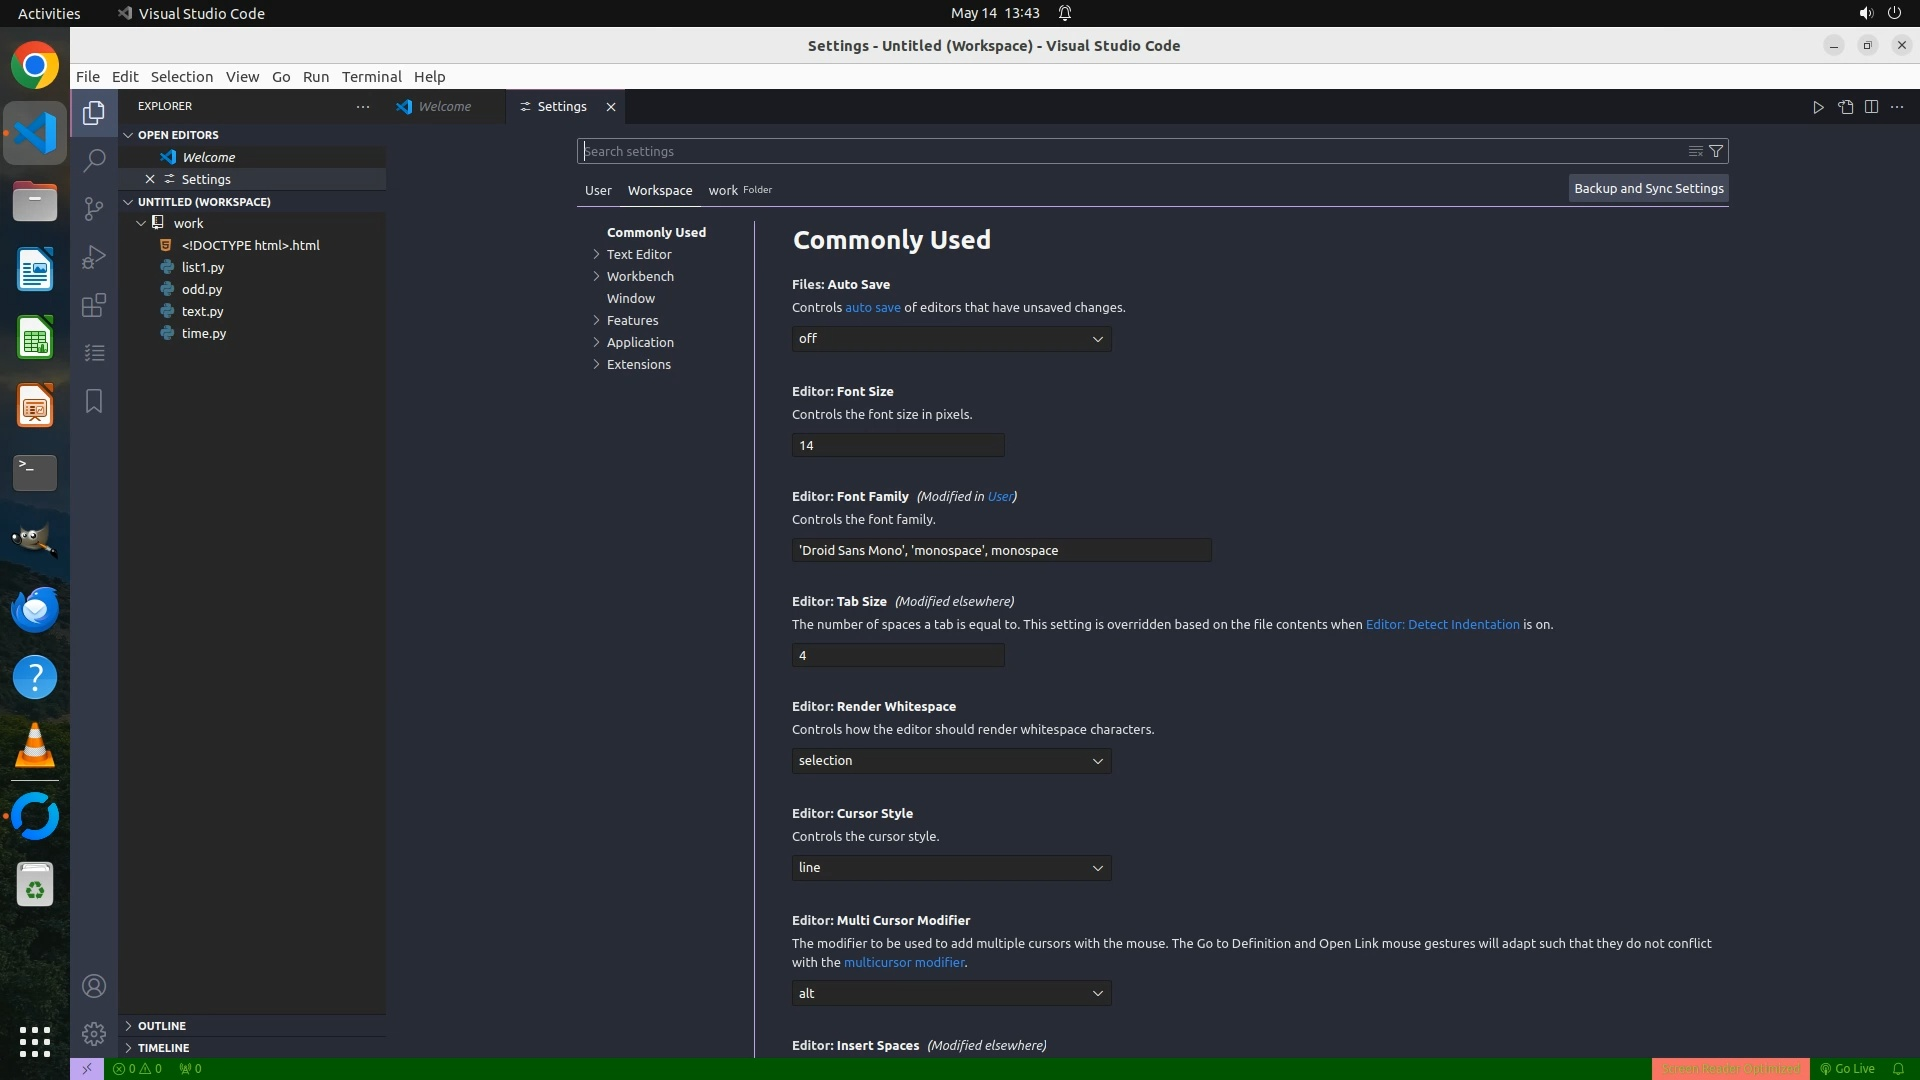Viewport: 1920px width, 1080px height.
Task: Click the Font Size input field
Action: pos(897,446)
